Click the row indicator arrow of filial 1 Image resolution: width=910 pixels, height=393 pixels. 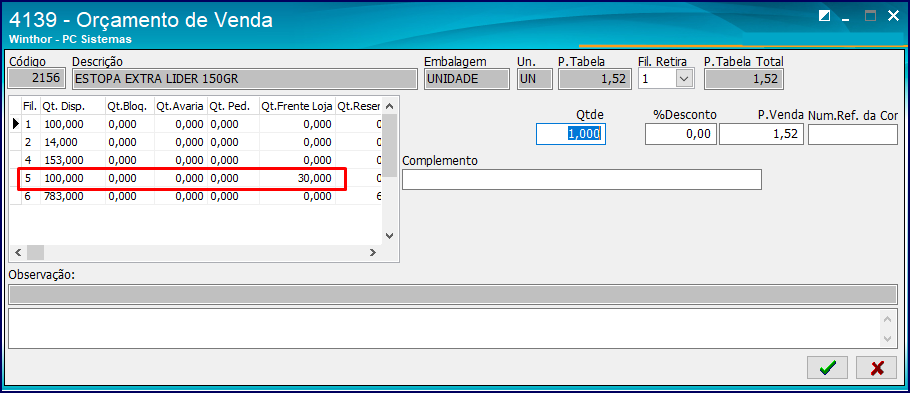click(16, 124)
